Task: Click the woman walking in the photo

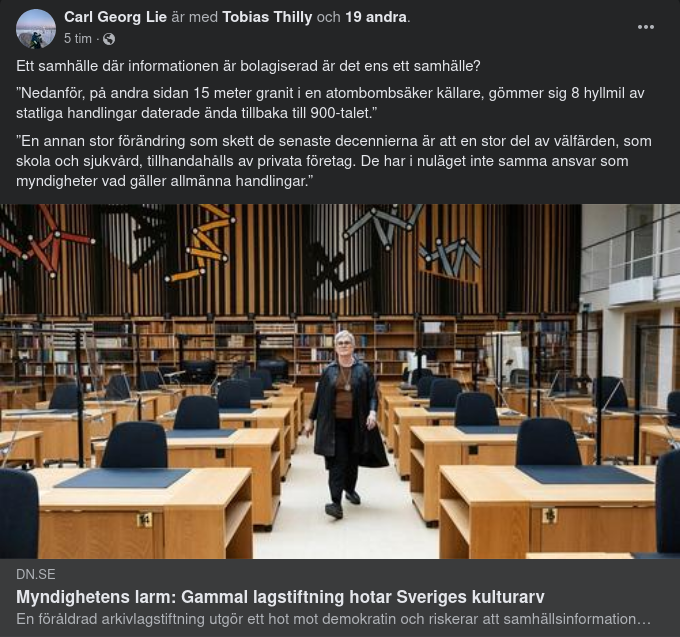Action: [346, 424]
